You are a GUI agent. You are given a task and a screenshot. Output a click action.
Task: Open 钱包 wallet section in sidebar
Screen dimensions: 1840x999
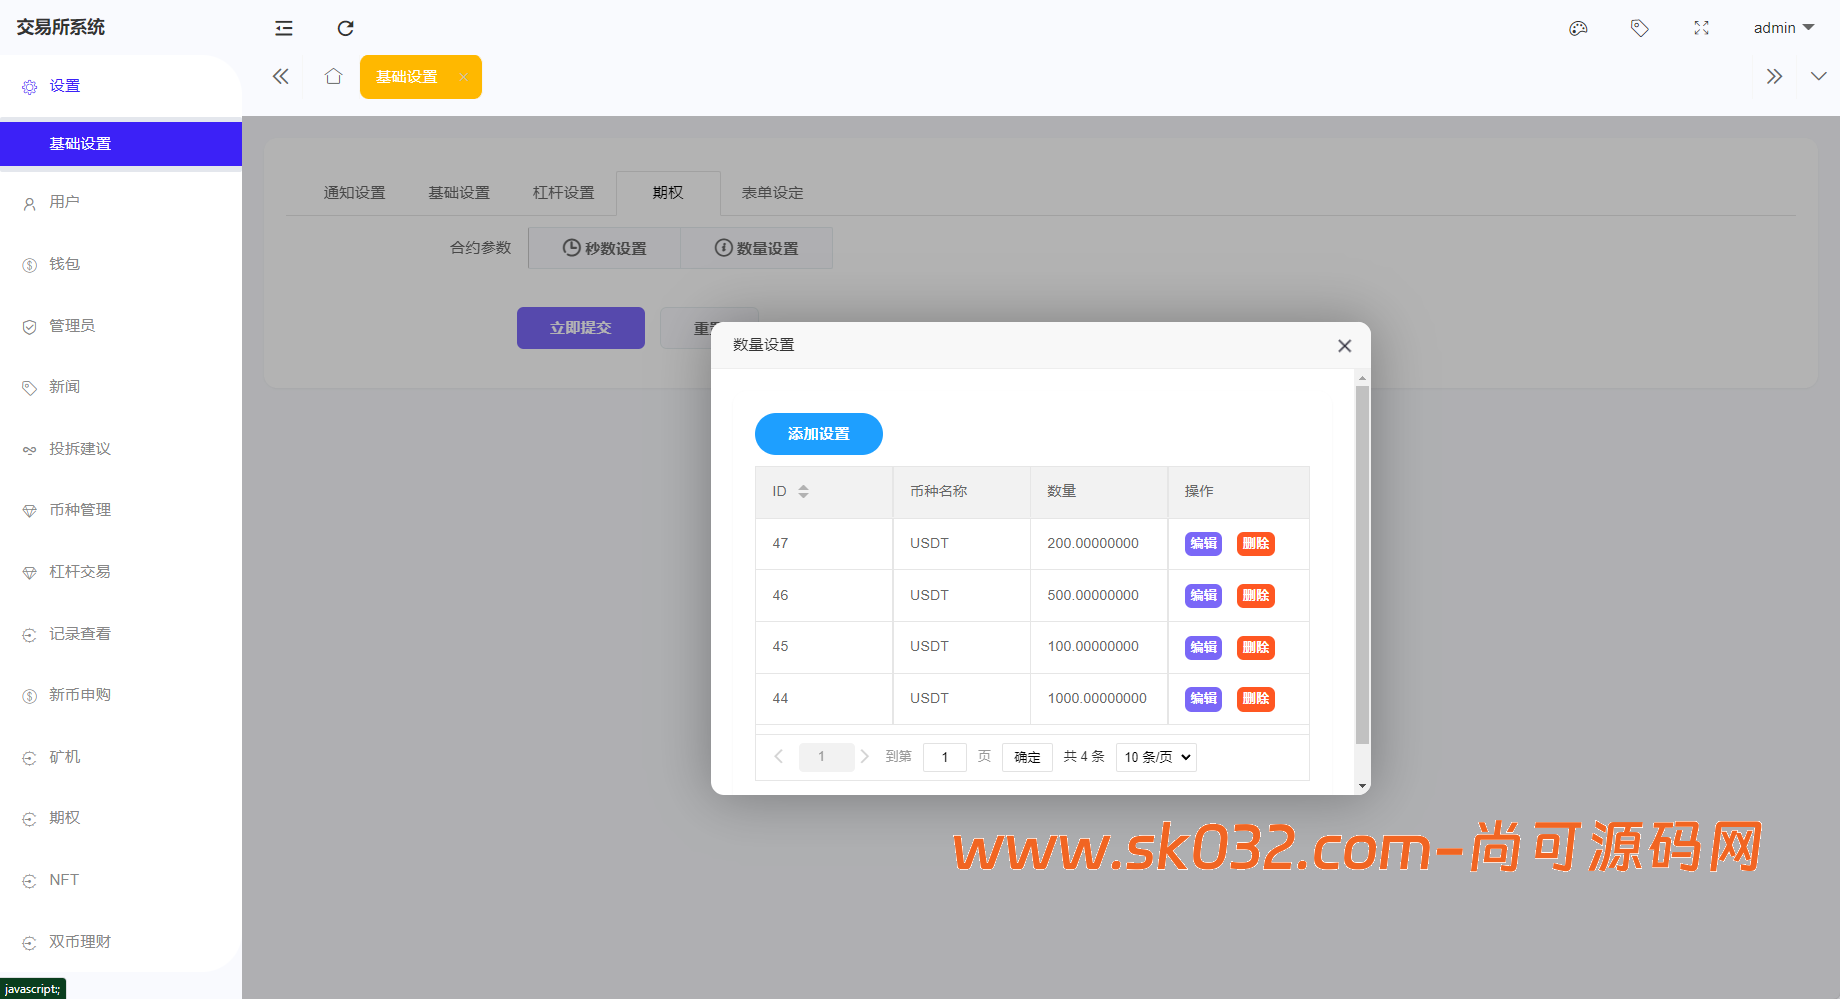coord(64,263)
